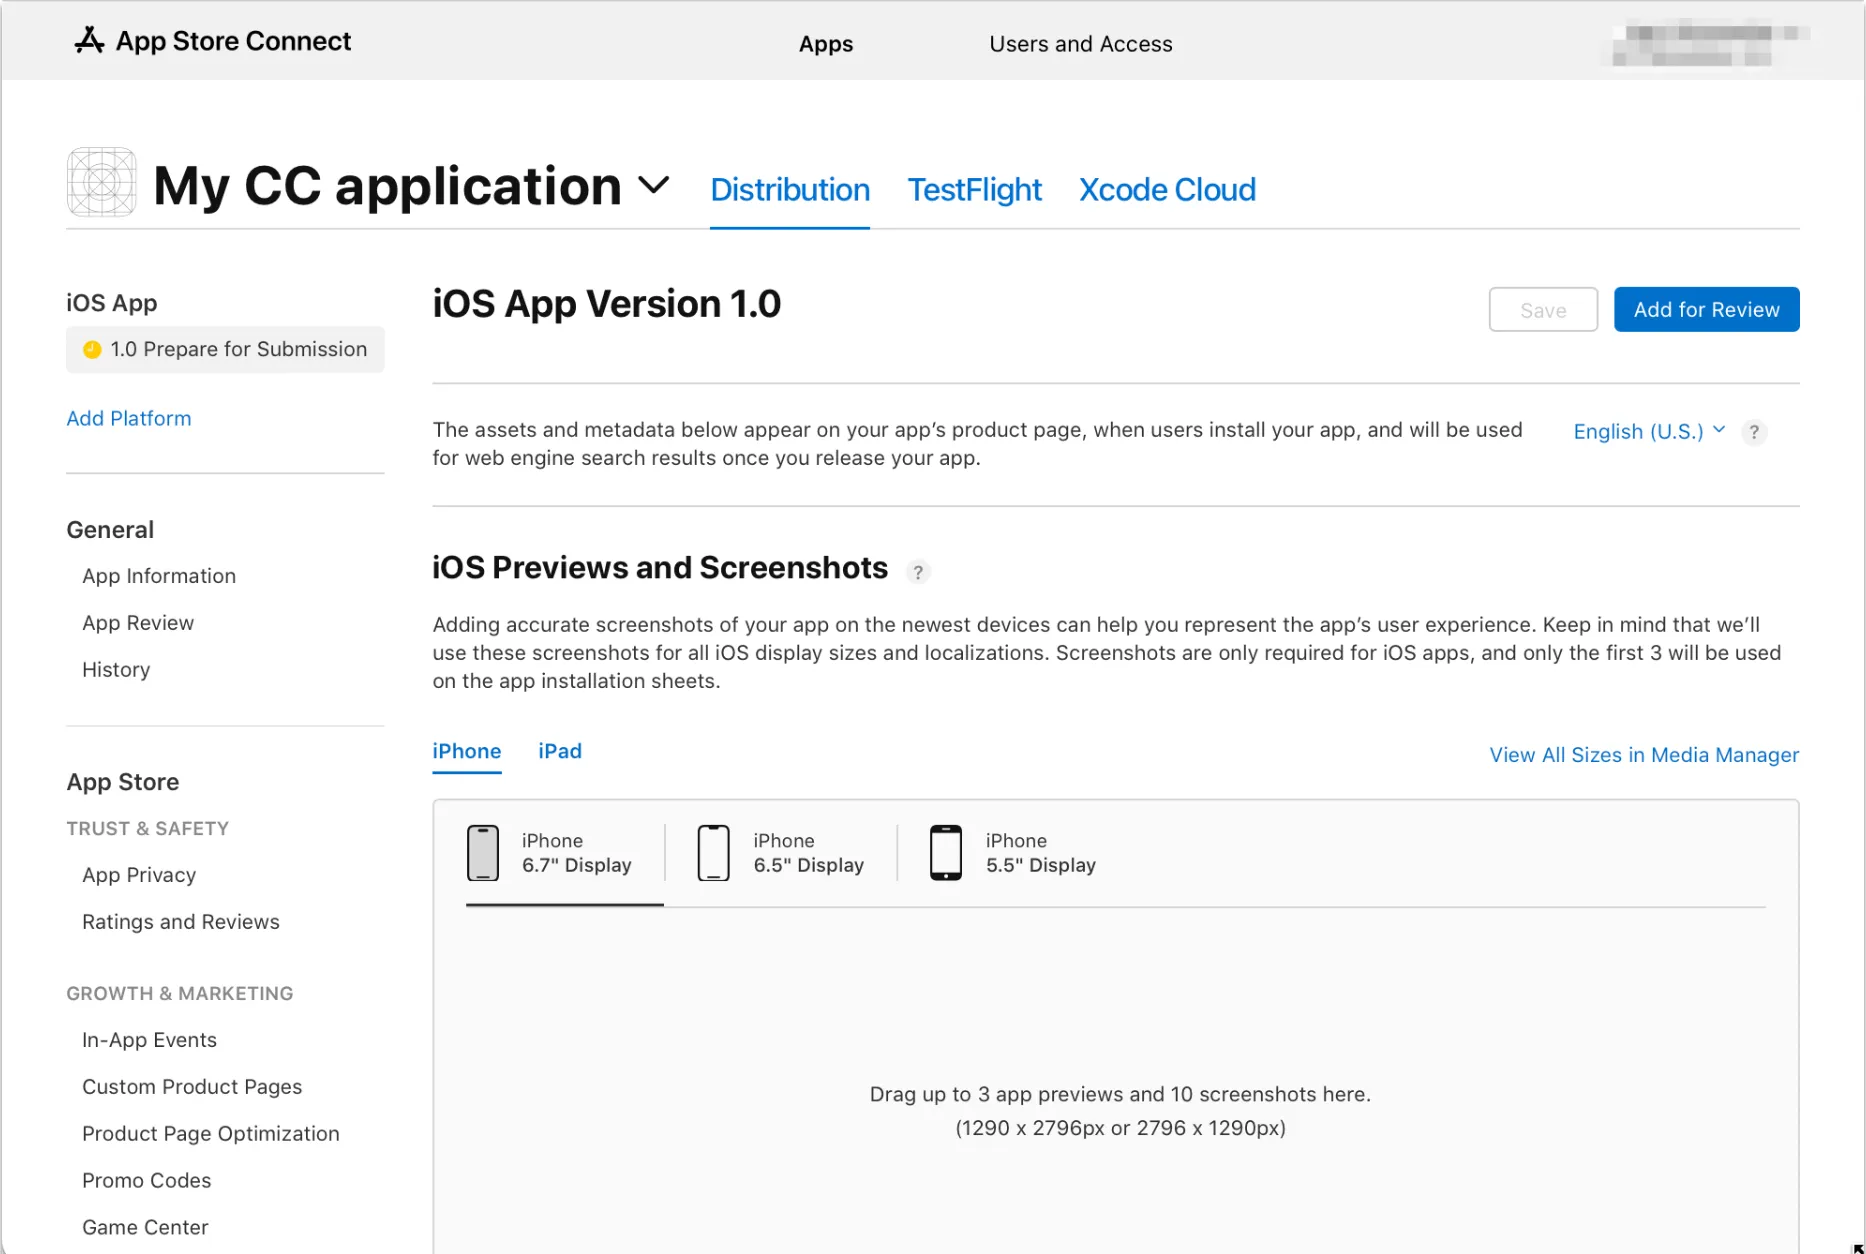Click the App Store Connect logo icon
This screenshot has width=1866, height=1254.
(x=89, y=40)
